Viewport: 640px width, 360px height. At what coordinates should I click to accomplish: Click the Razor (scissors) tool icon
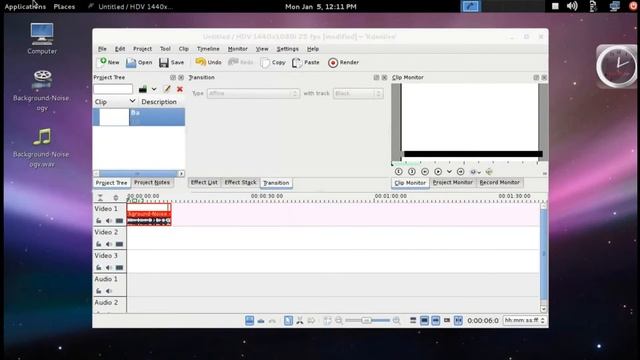pyautogui.click(x=300, y=321)
